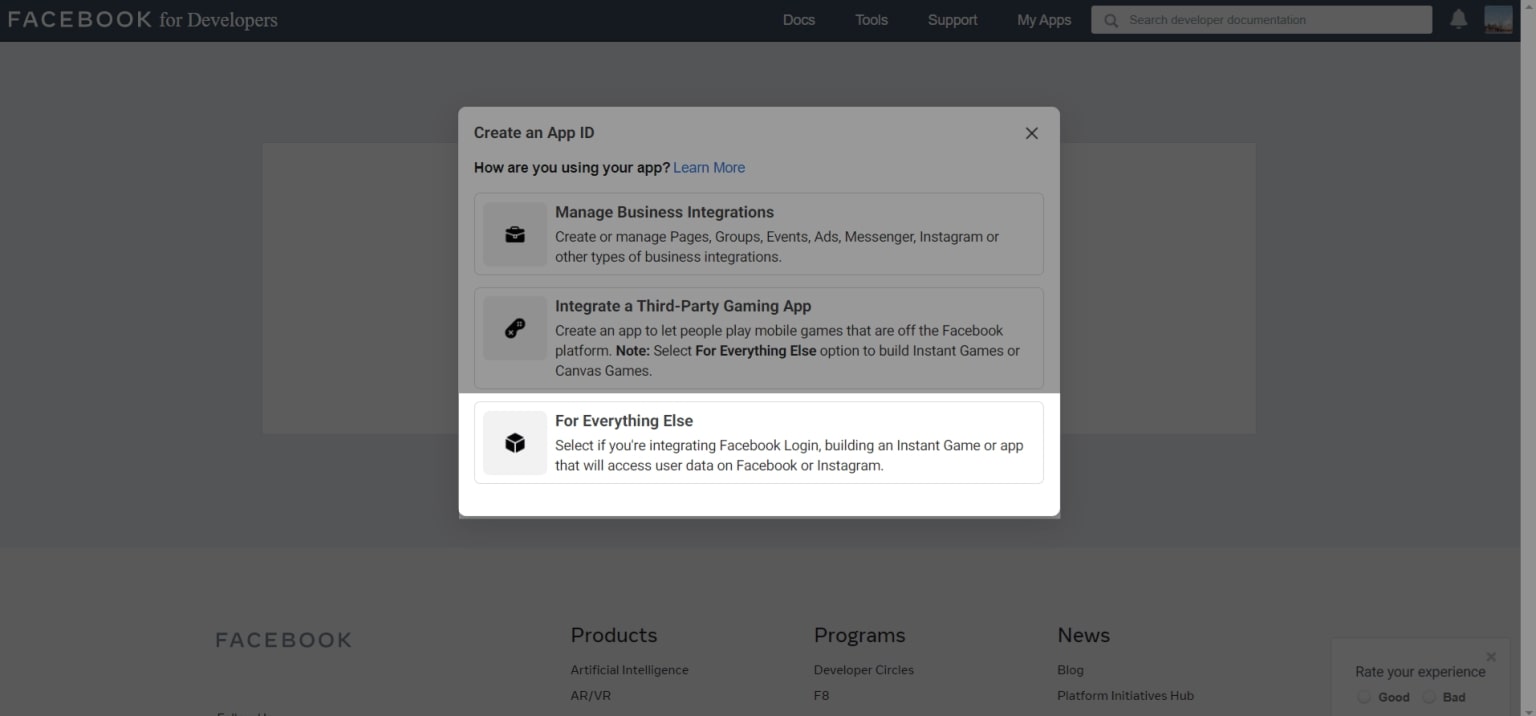Open the profile picture thumbnail in header
This screenshot has width=1536, height=716.
tap(1498, 19)
